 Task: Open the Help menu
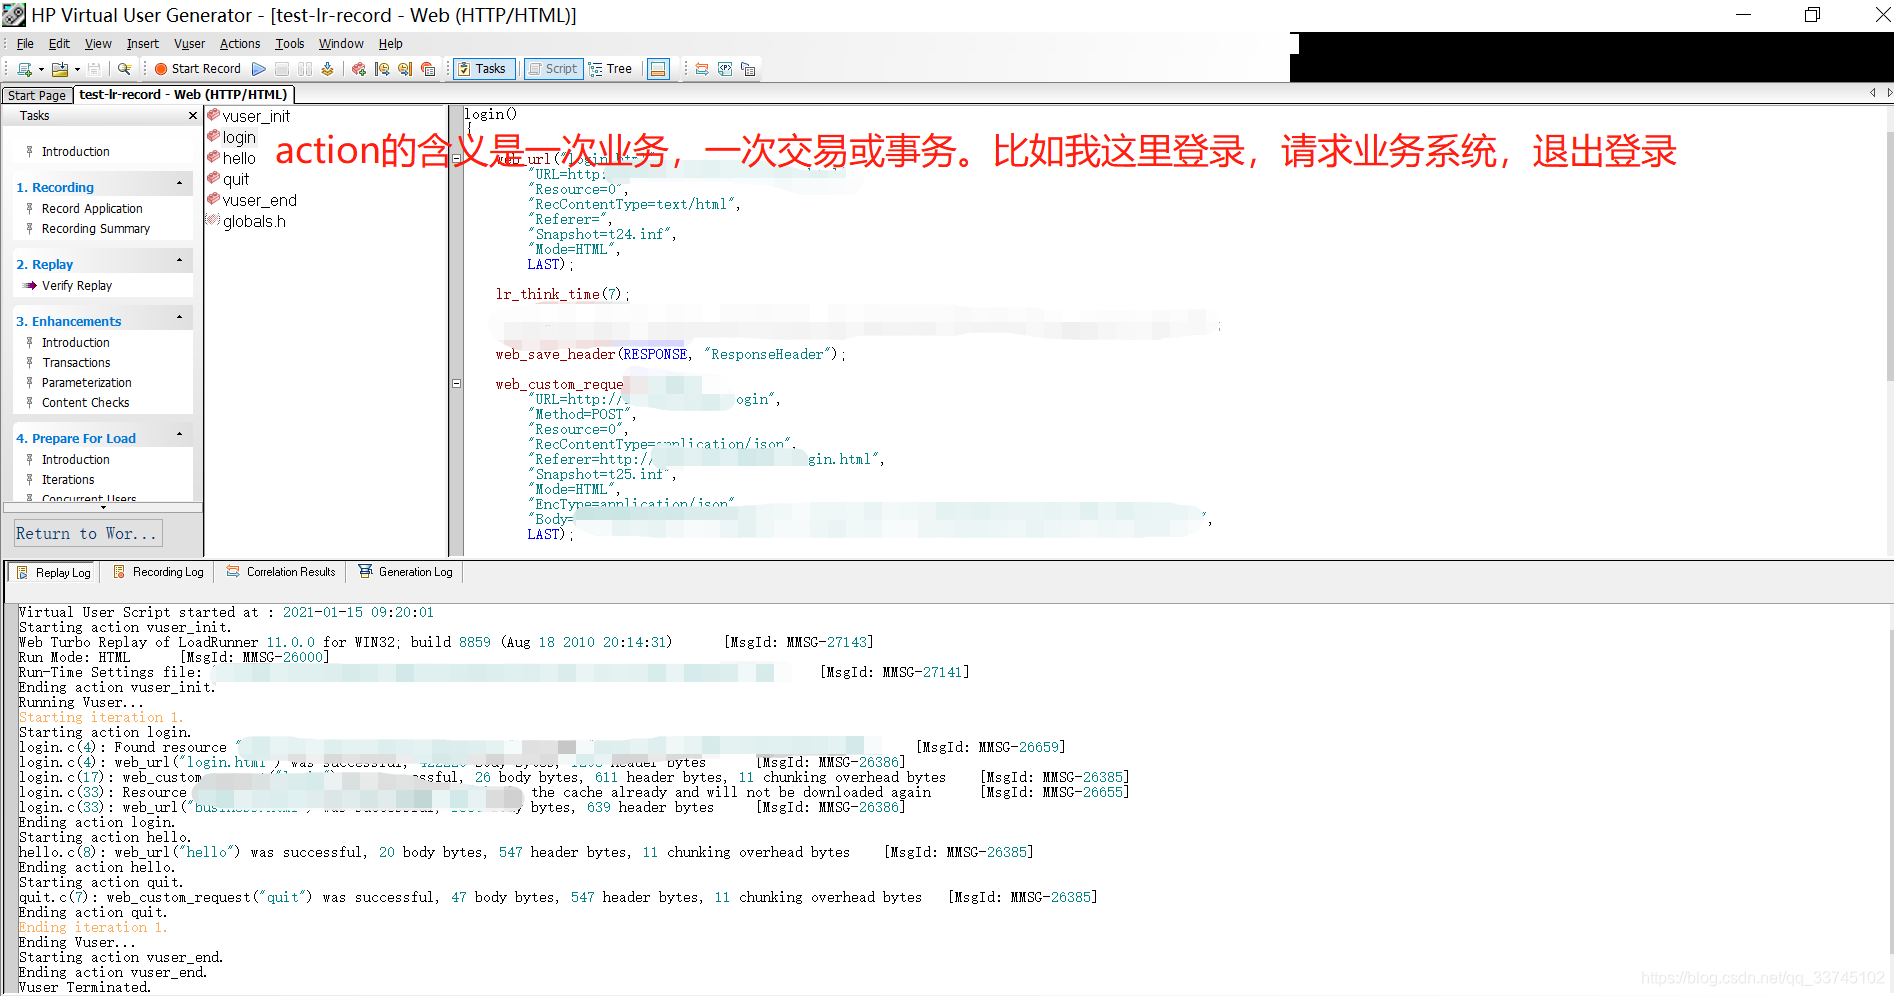point(390,44)
